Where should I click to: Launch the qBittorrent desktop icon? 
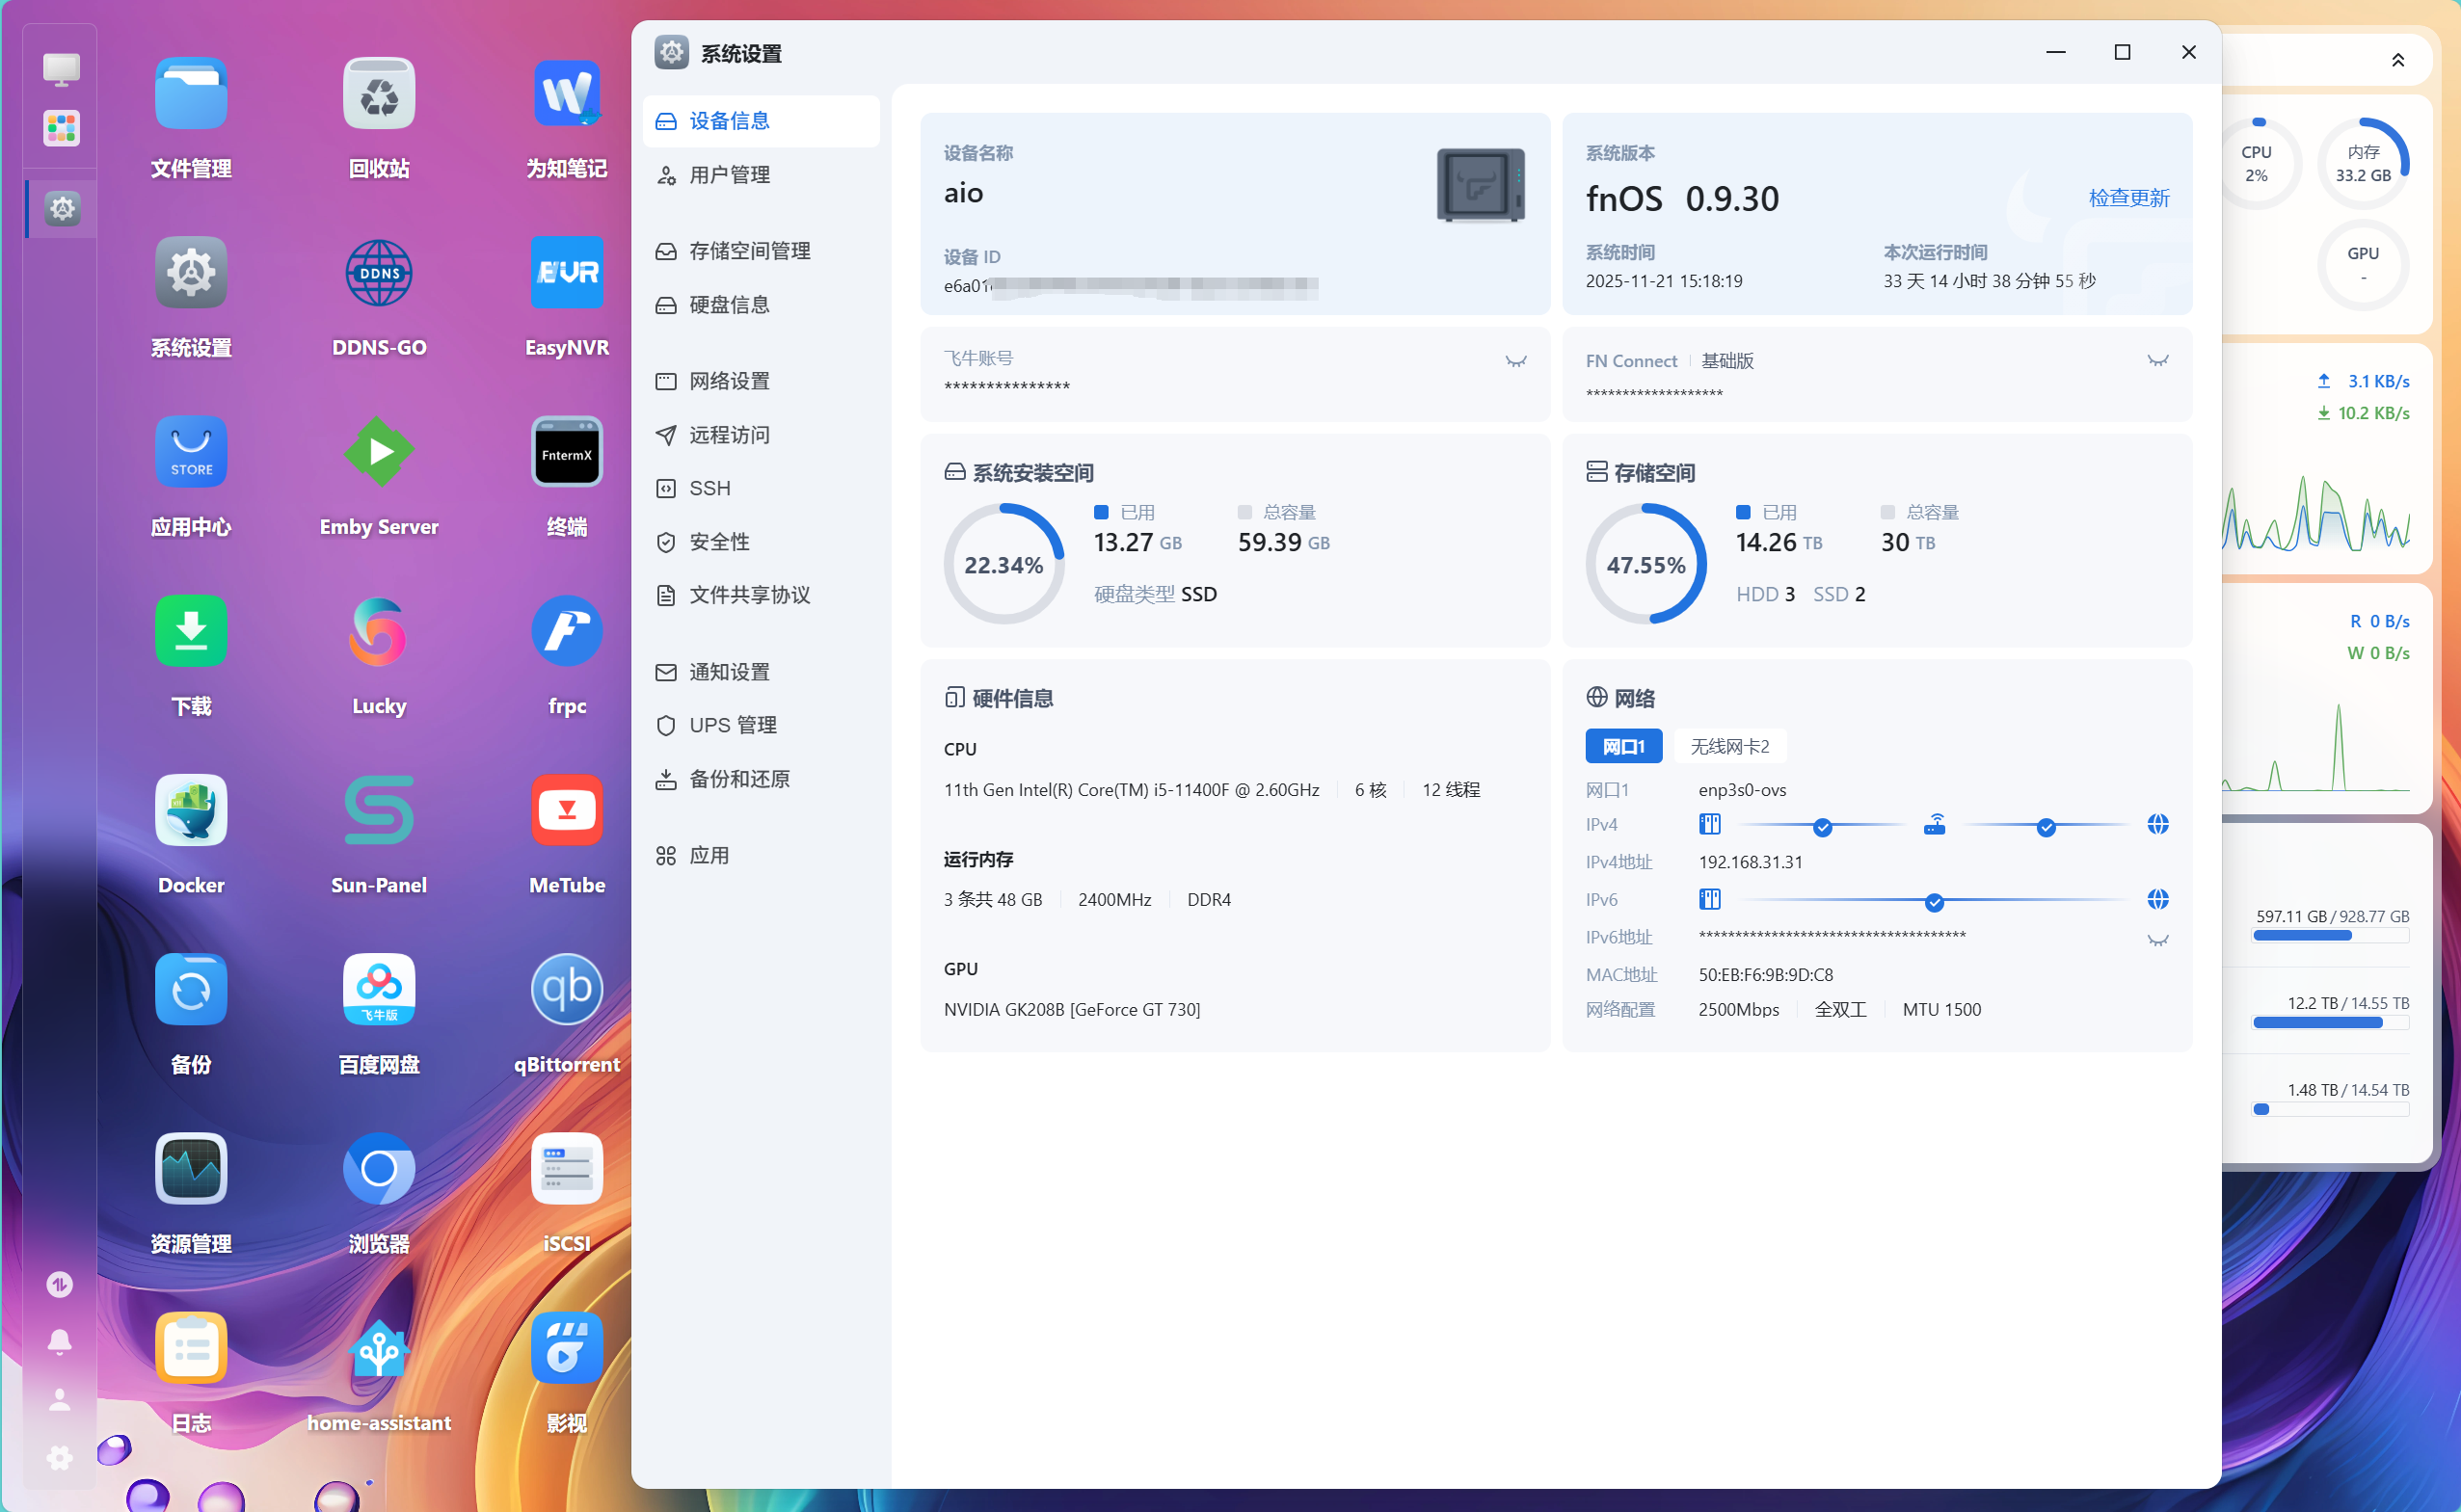tap(566, 989)
